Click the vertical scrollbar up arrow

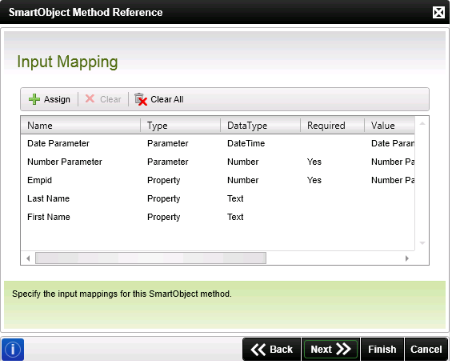[422, 124]
